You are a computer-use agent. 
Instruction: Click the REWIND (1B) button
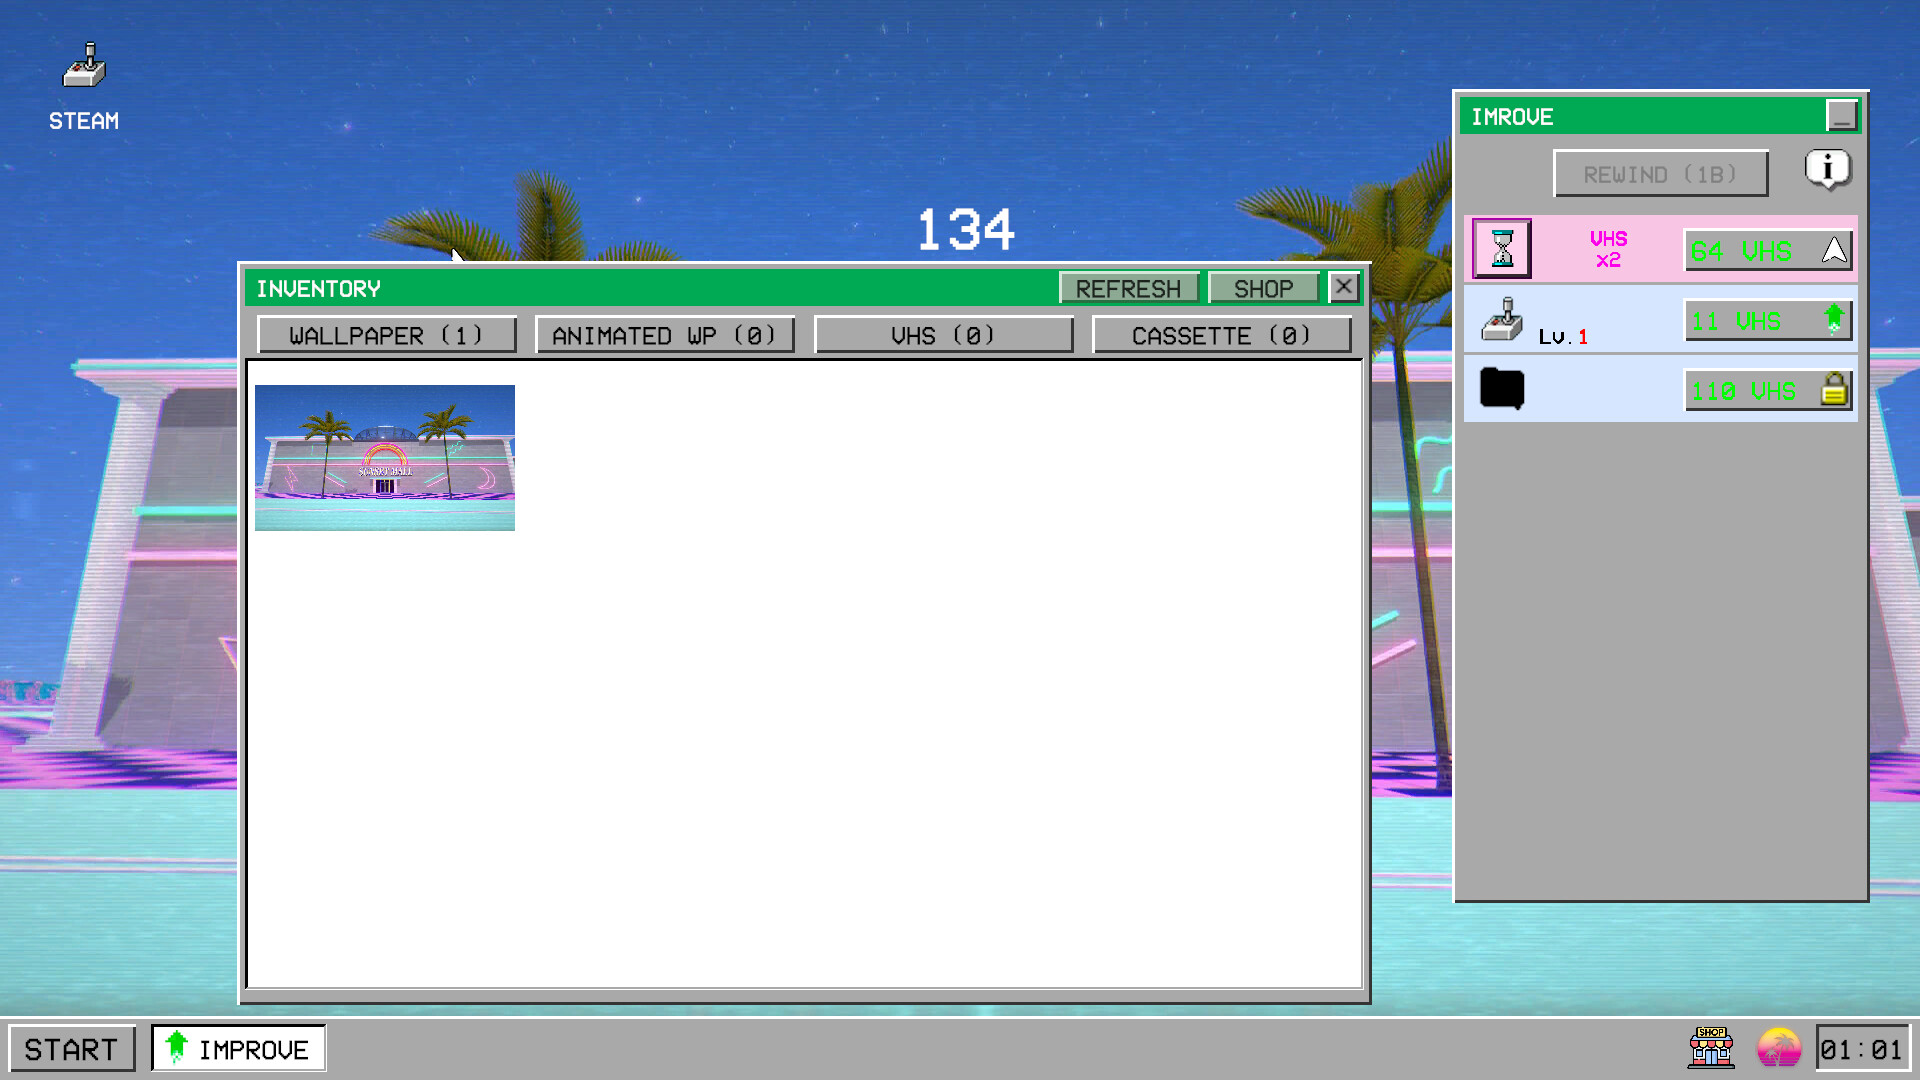click(1660, 174)
